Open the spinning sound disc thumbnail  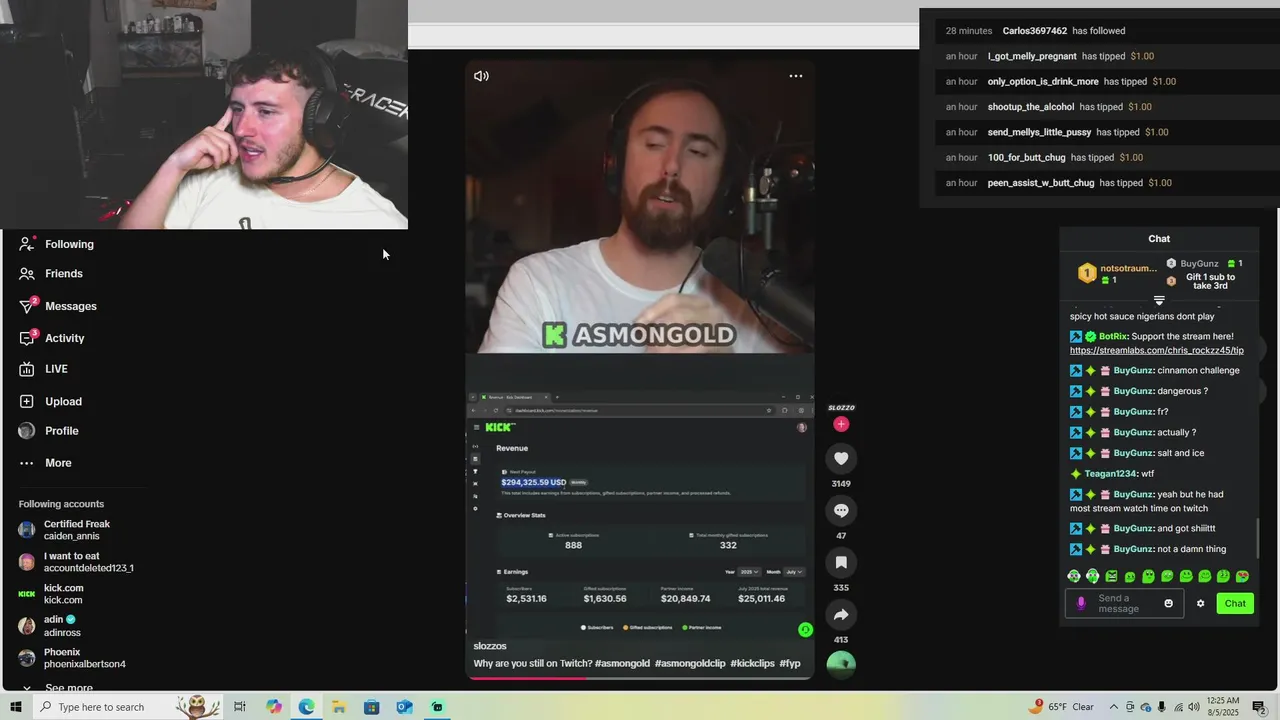pos(841,664)
